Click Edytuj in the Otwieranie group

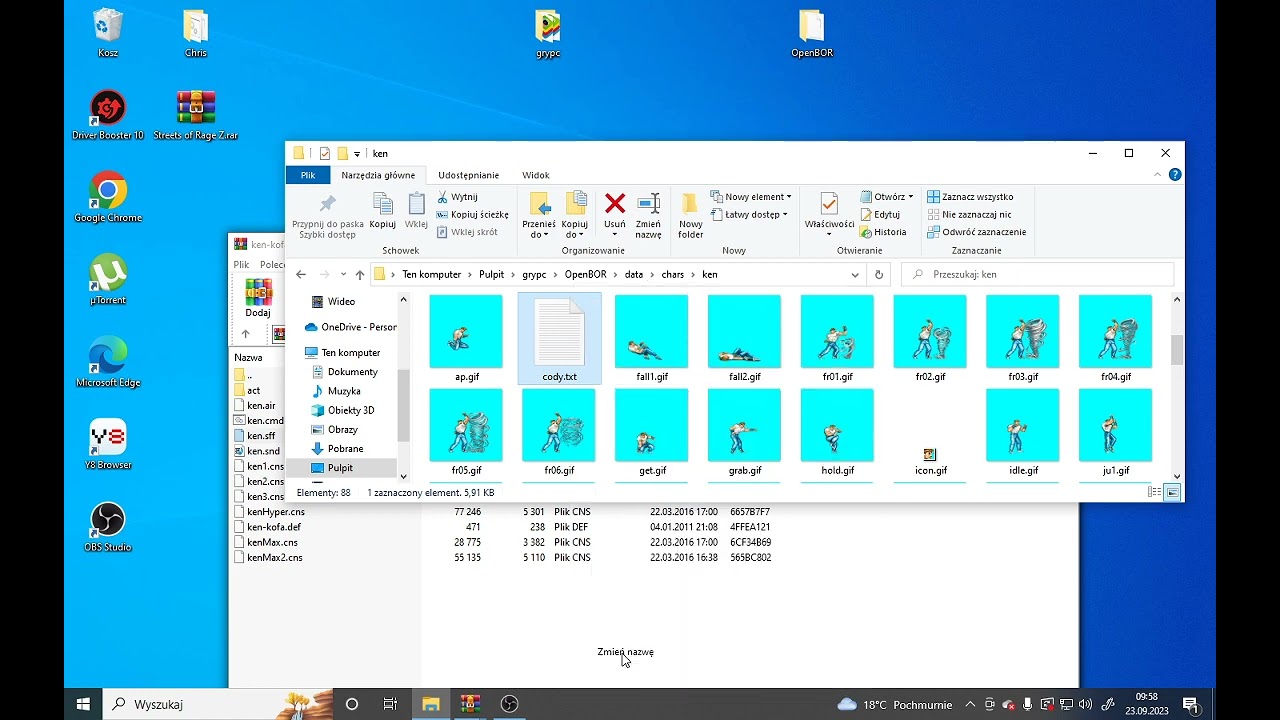pos(879,214)
